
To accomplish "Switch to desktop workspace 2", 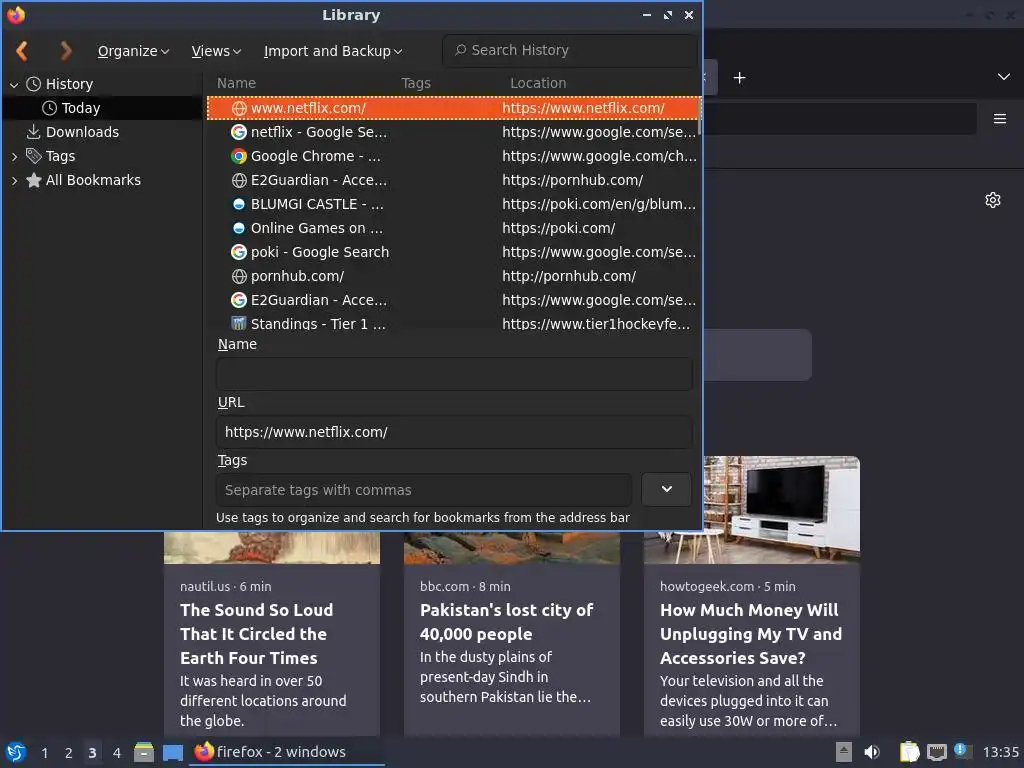I will click(69, 753).
